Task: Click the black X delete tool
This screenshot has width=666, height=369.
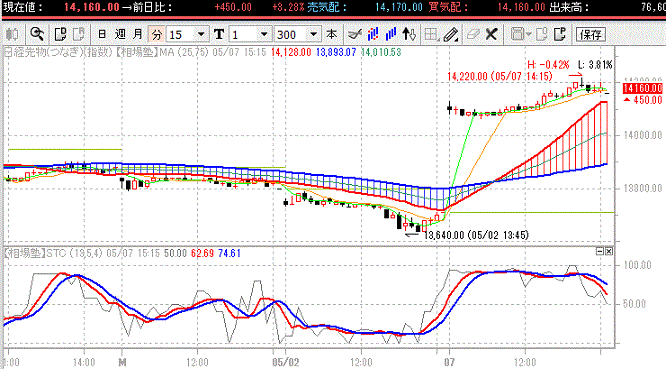Action: point(491,34)
